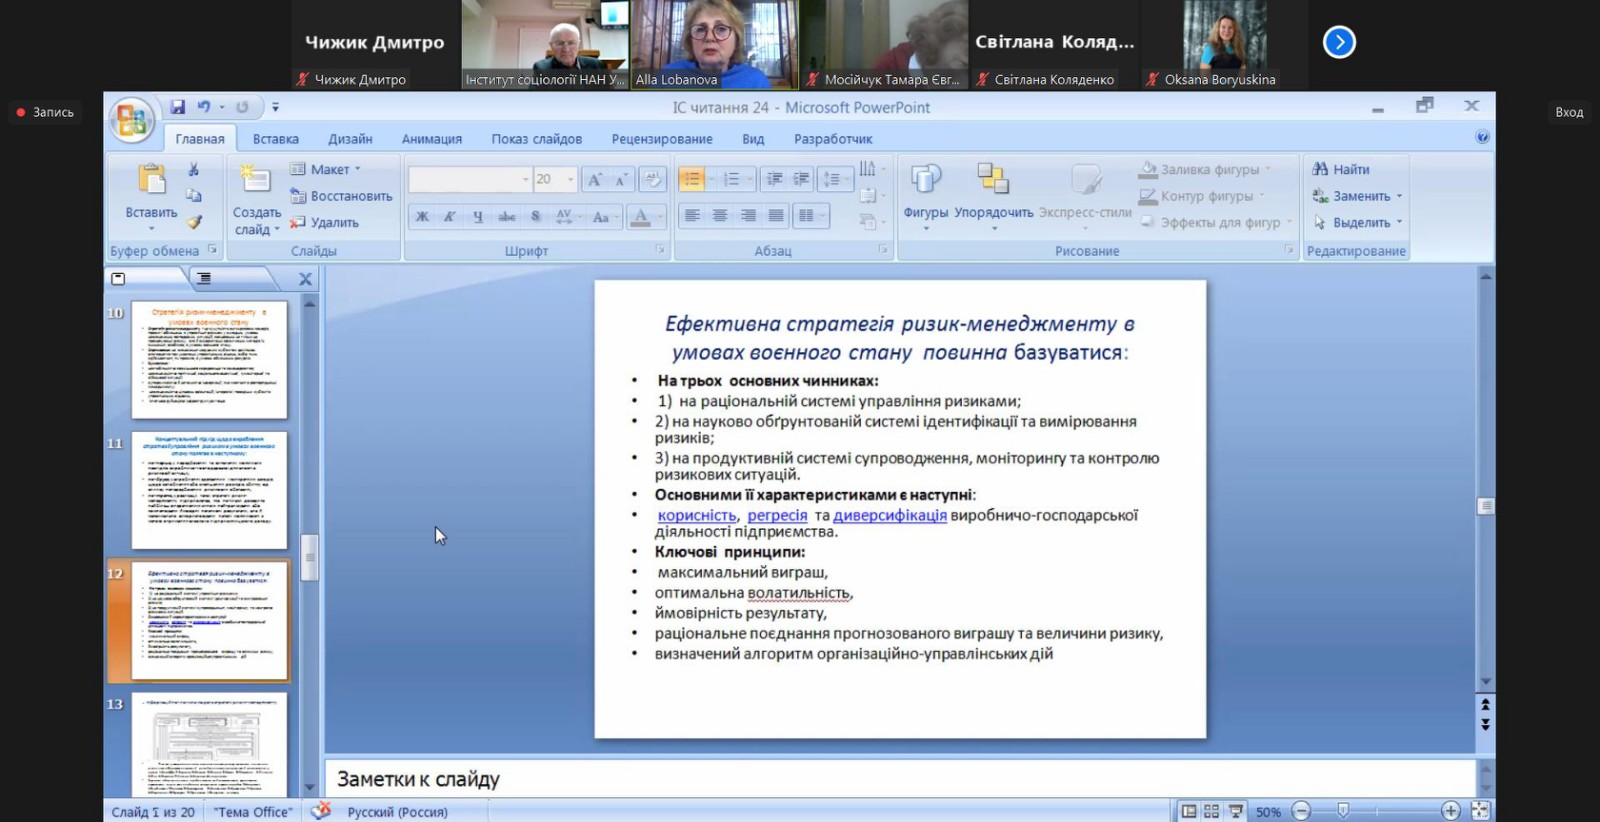Copy selection using the Copy icon

[x=194, y=195]
